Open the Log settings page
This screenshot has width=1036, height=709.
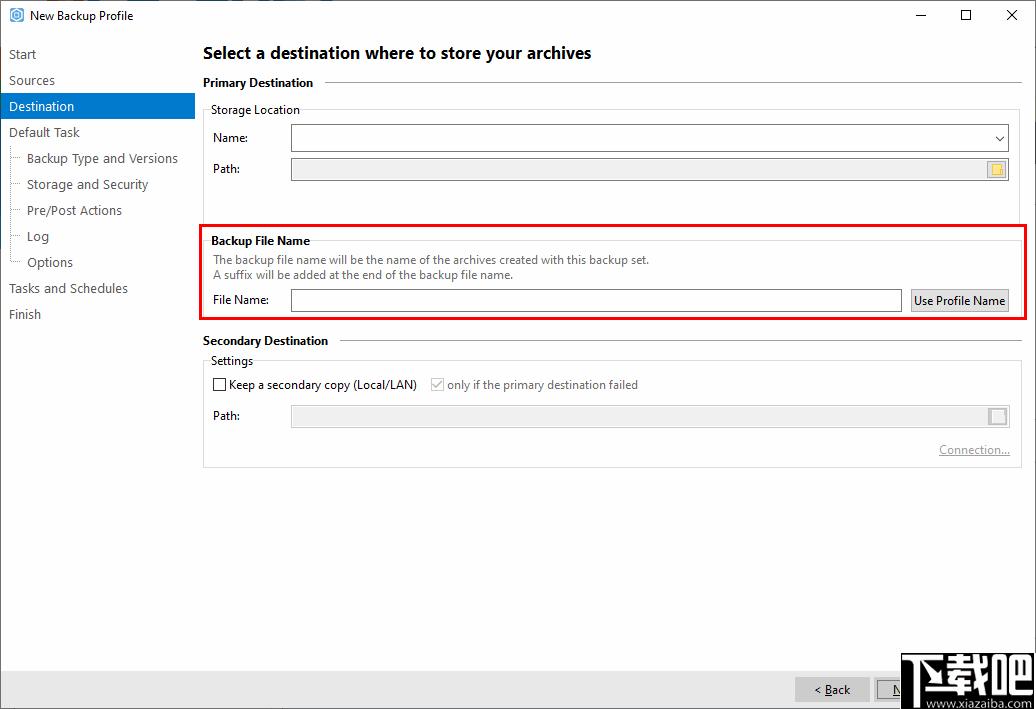click(x=38, y=237)
